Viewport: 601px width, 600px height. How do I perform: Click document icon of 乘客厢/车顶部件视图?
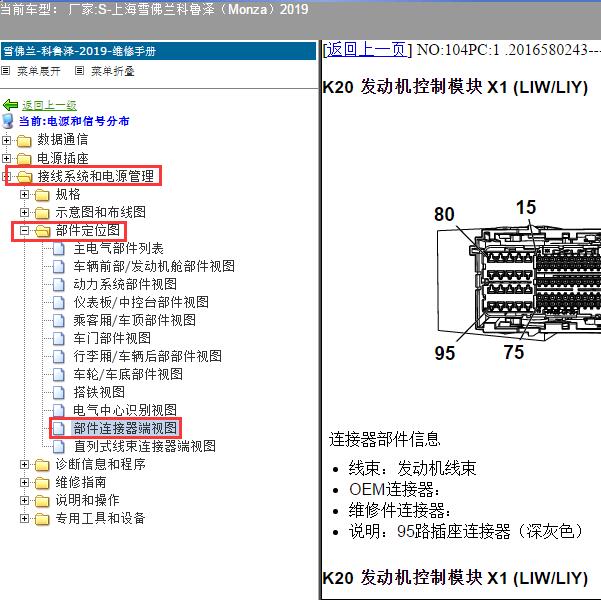(59, 320)
